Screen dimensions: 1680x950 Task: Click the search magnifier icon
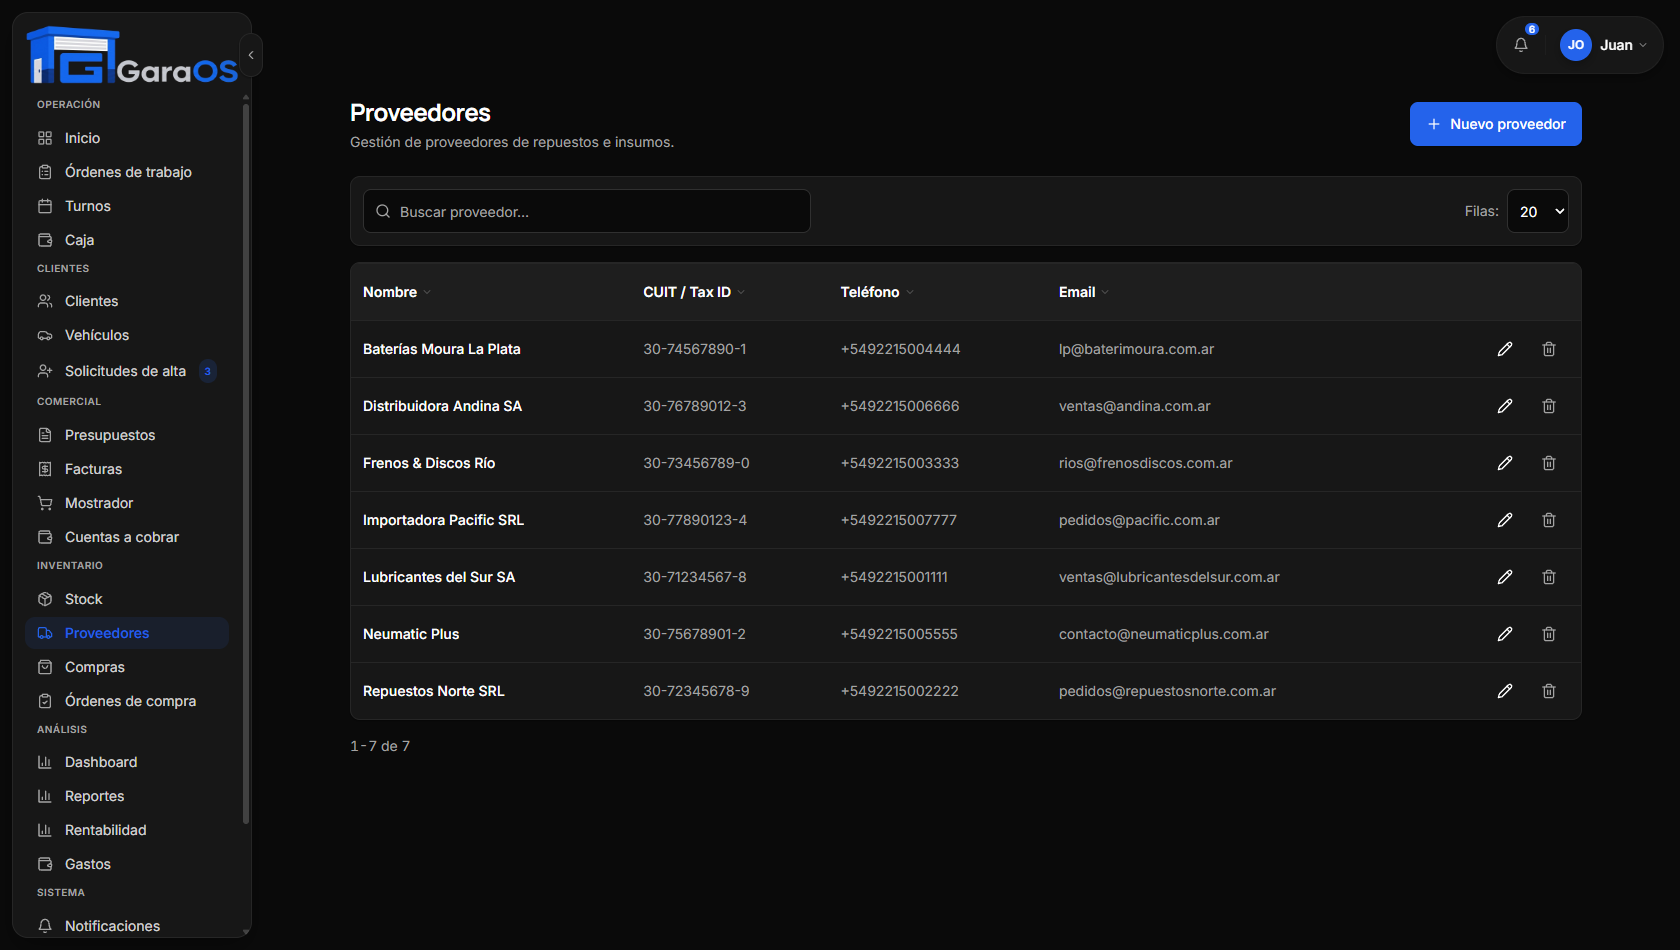coord(383,211)
